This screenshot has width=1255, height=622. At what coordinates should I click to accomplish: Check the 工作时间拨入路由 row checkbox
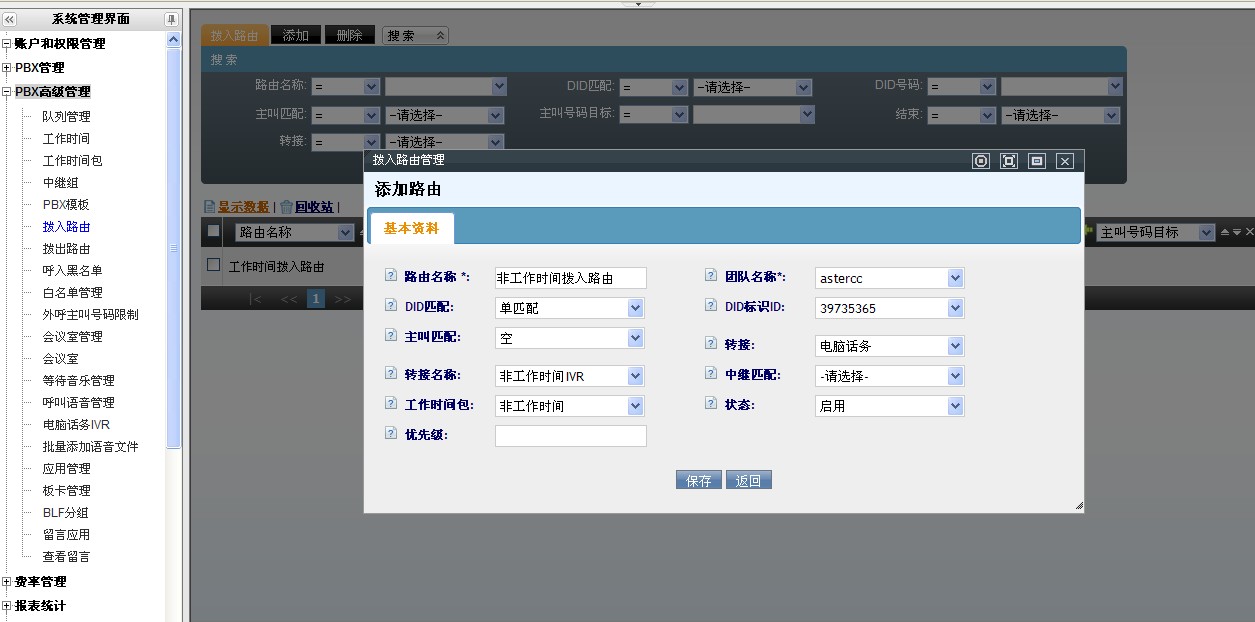[213, 266]
